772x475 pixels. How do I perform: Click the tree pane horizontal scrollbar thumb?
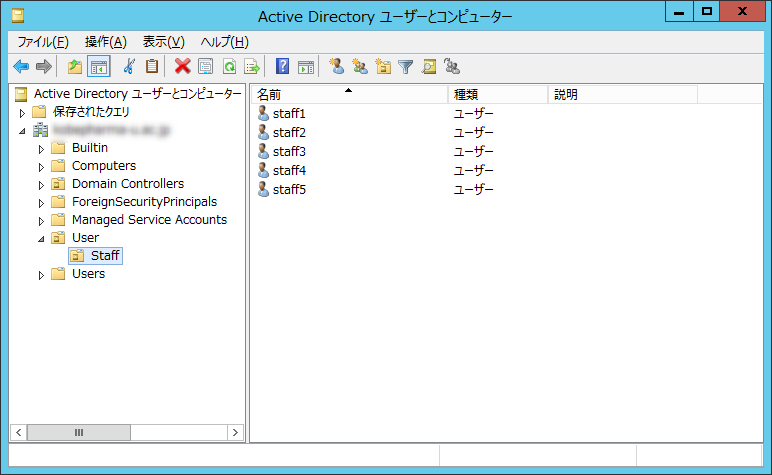click(x=79, y=433)
